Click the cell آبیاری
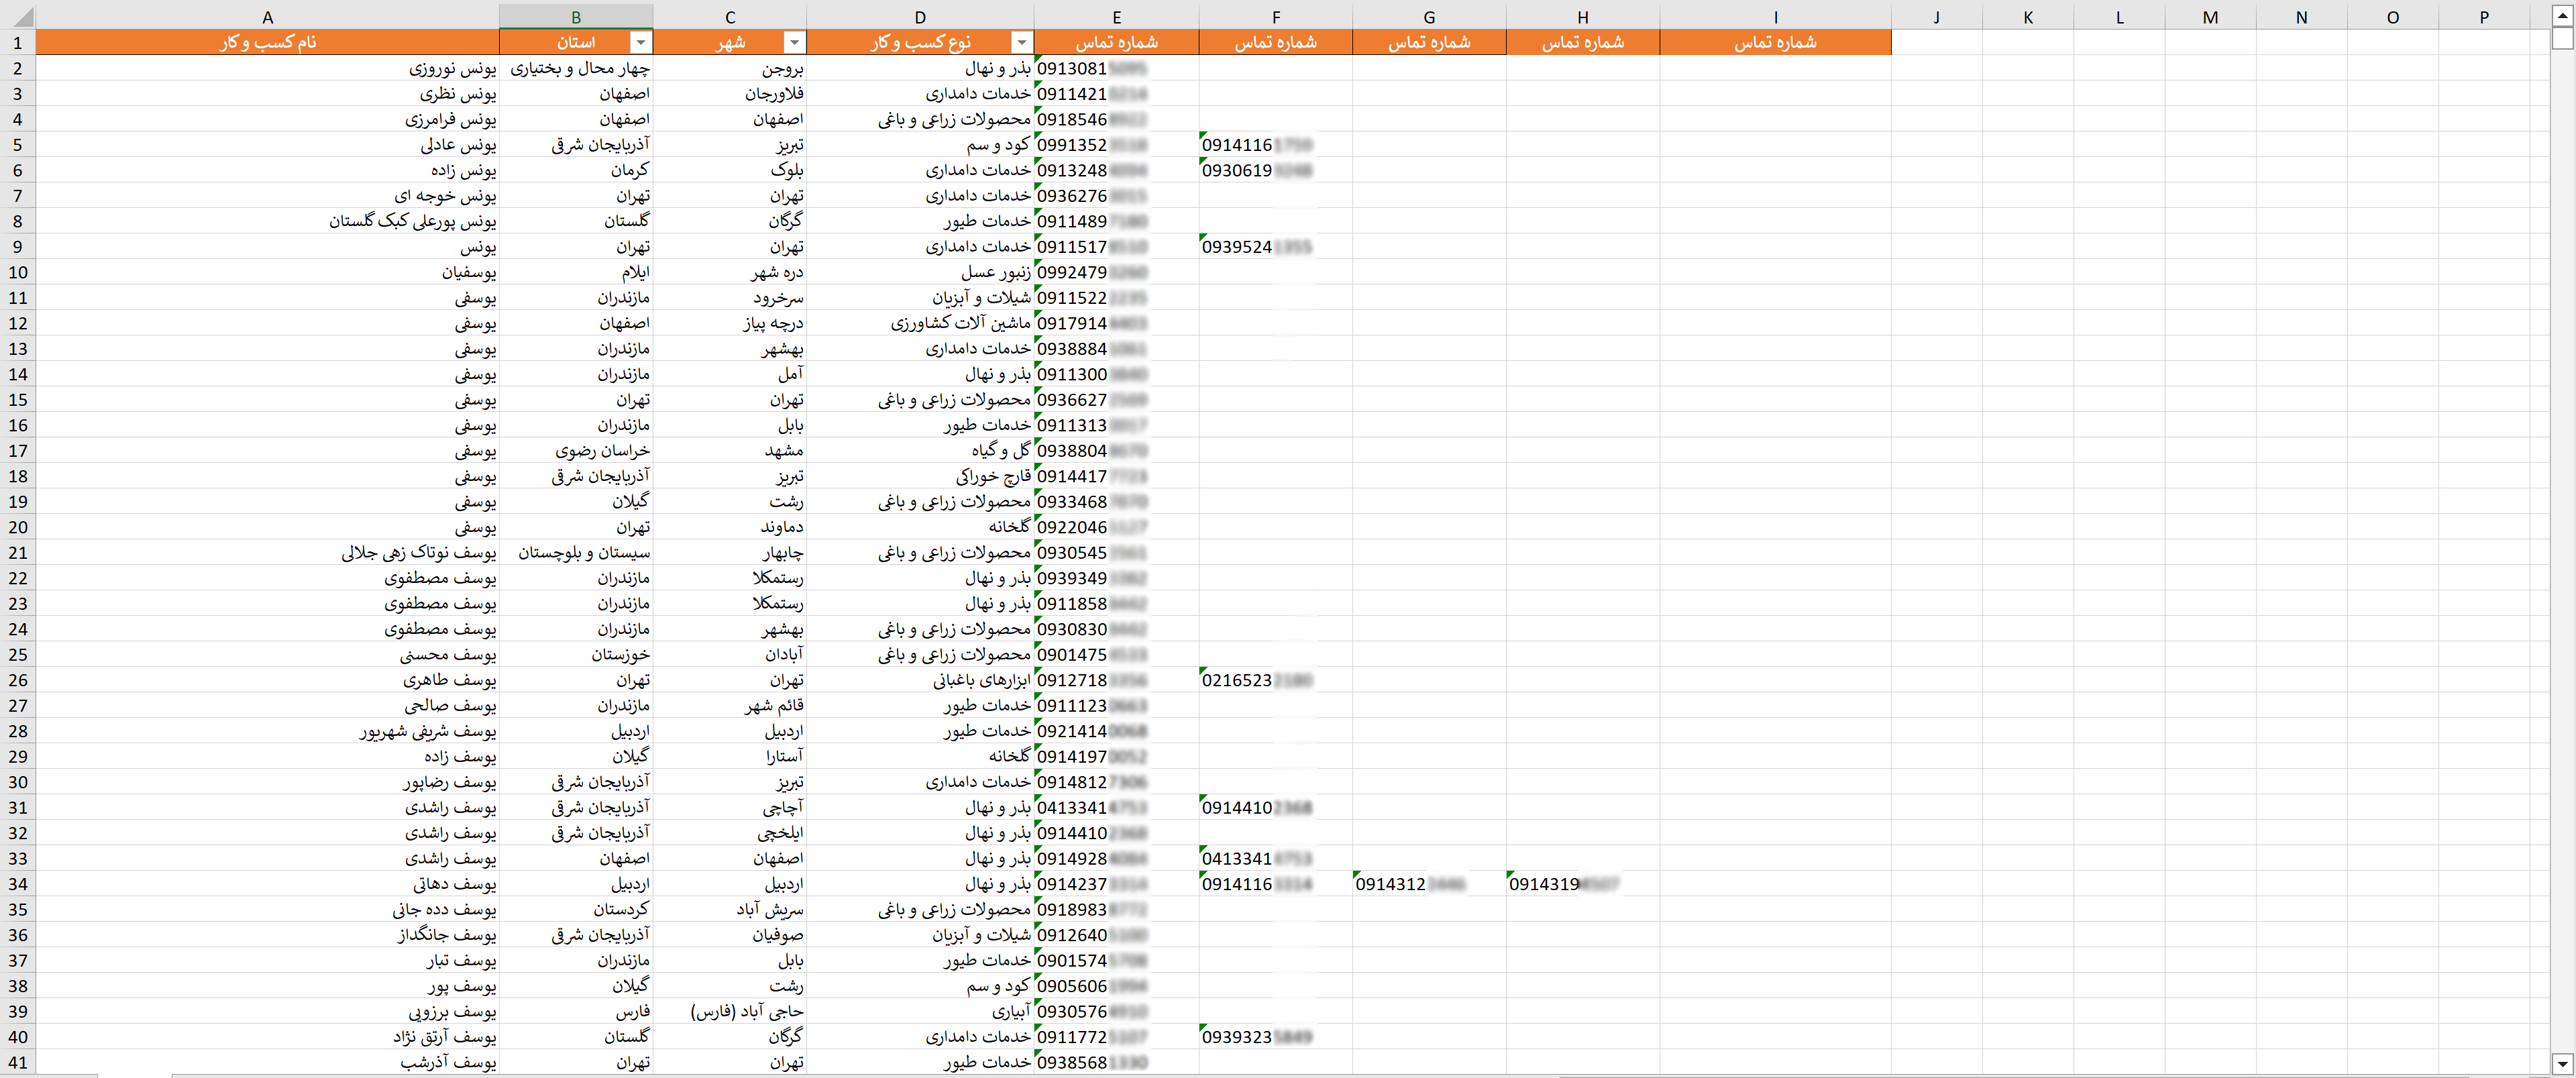 coord(920,1011)
